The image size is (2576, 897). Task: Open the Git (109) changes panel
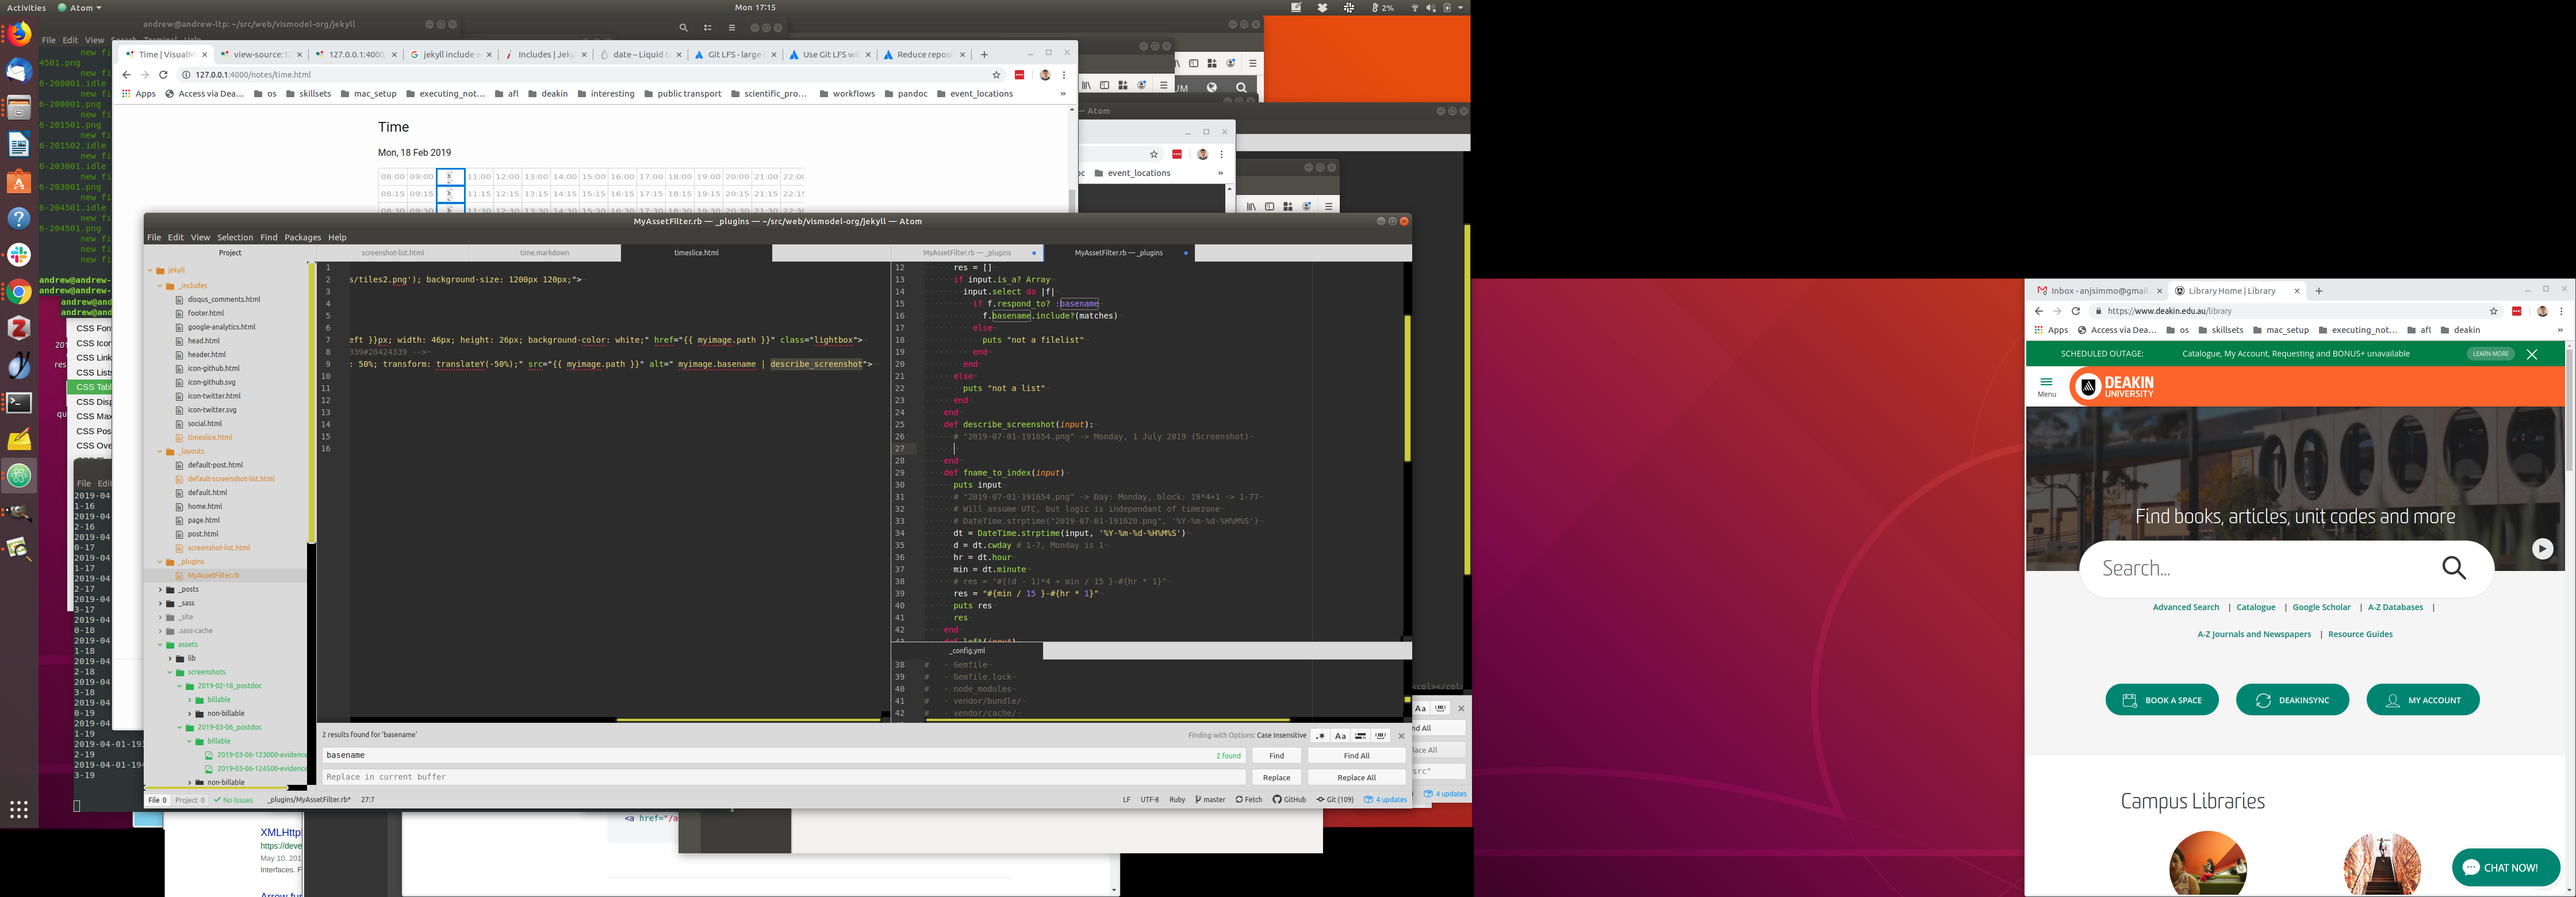click(1335, 800)
